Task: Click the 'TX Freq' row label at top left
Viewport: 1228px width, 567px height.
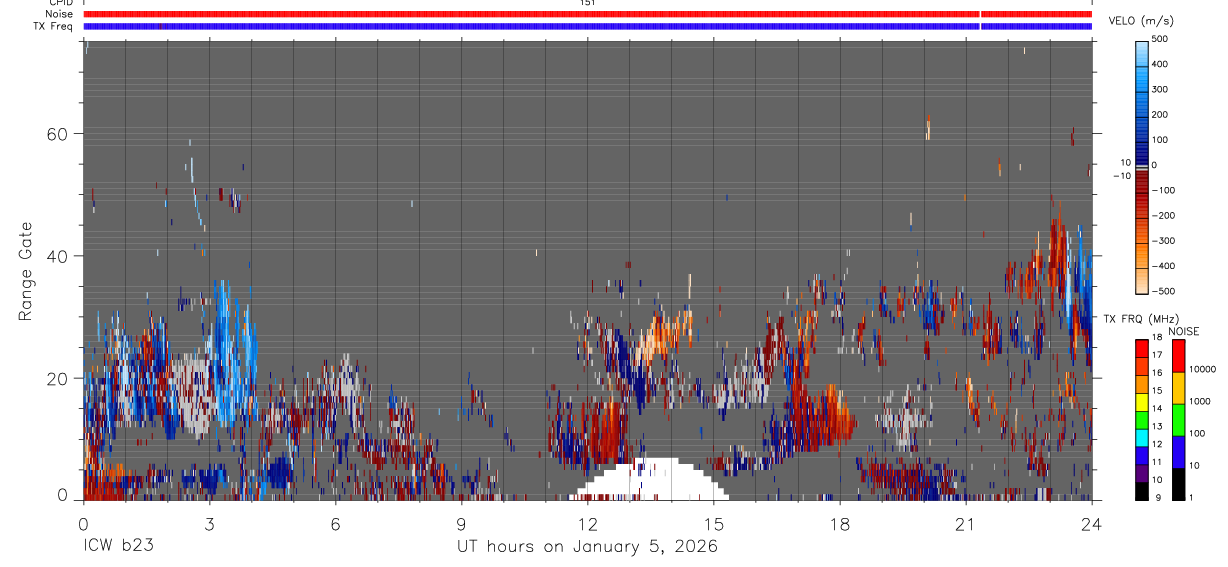Action: 54,26
